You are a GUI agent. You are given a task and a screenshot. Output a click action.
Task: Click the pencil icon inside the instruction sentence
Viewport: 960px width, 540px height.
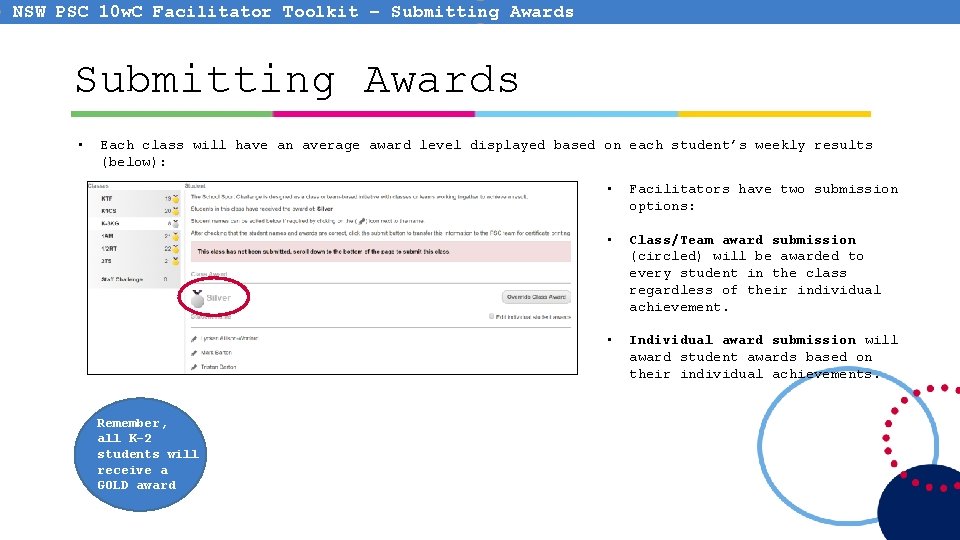[361, 221]
